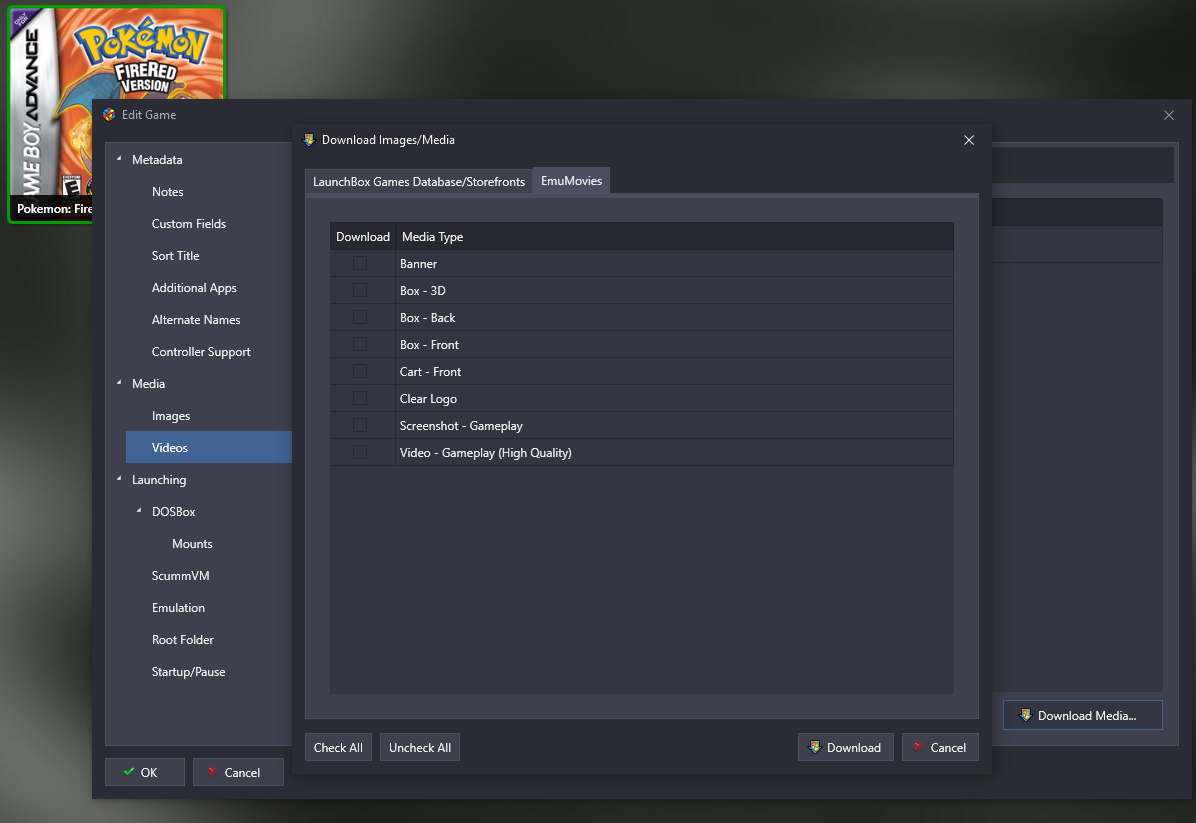This screenshot has height=823, width=1196.
Task: Select the Launching tree item
Action: coord(159,480)
